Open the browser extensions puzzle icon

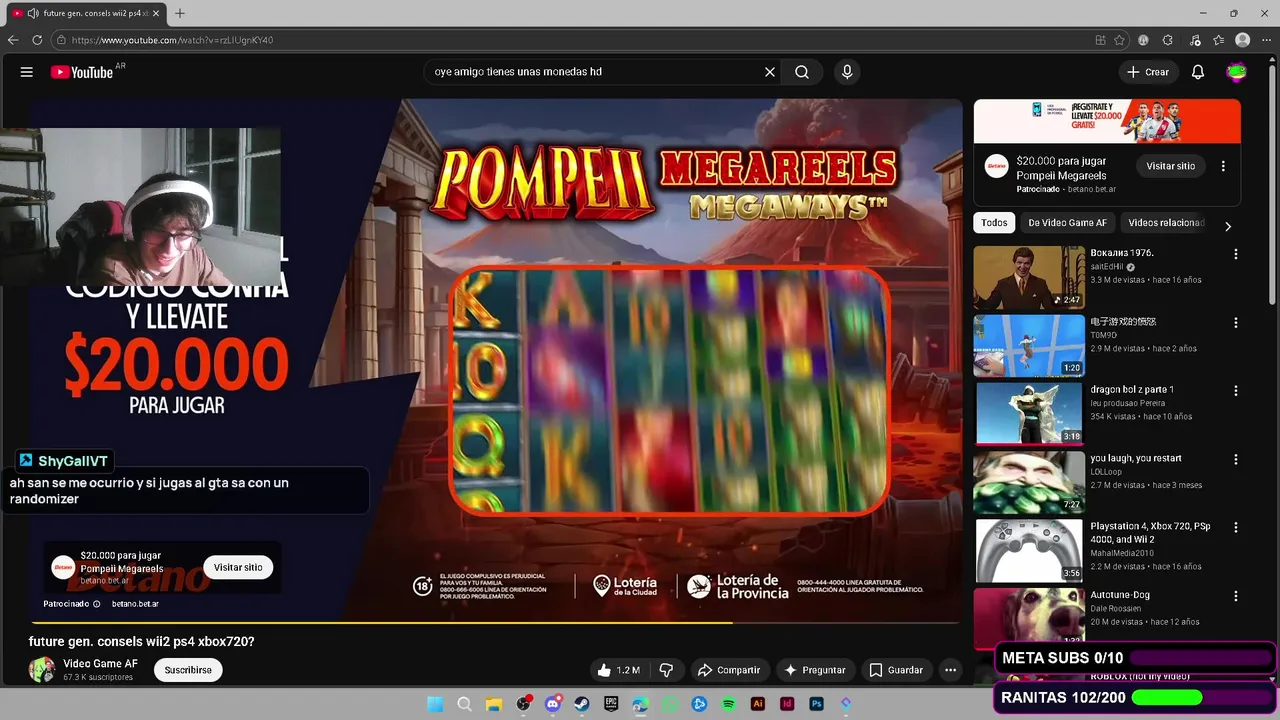click(1167, 40)
